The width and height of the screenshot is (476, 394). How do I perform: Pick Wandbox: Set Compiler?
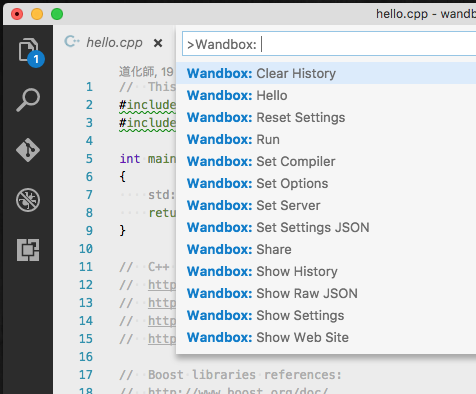[x=326, y=161]
